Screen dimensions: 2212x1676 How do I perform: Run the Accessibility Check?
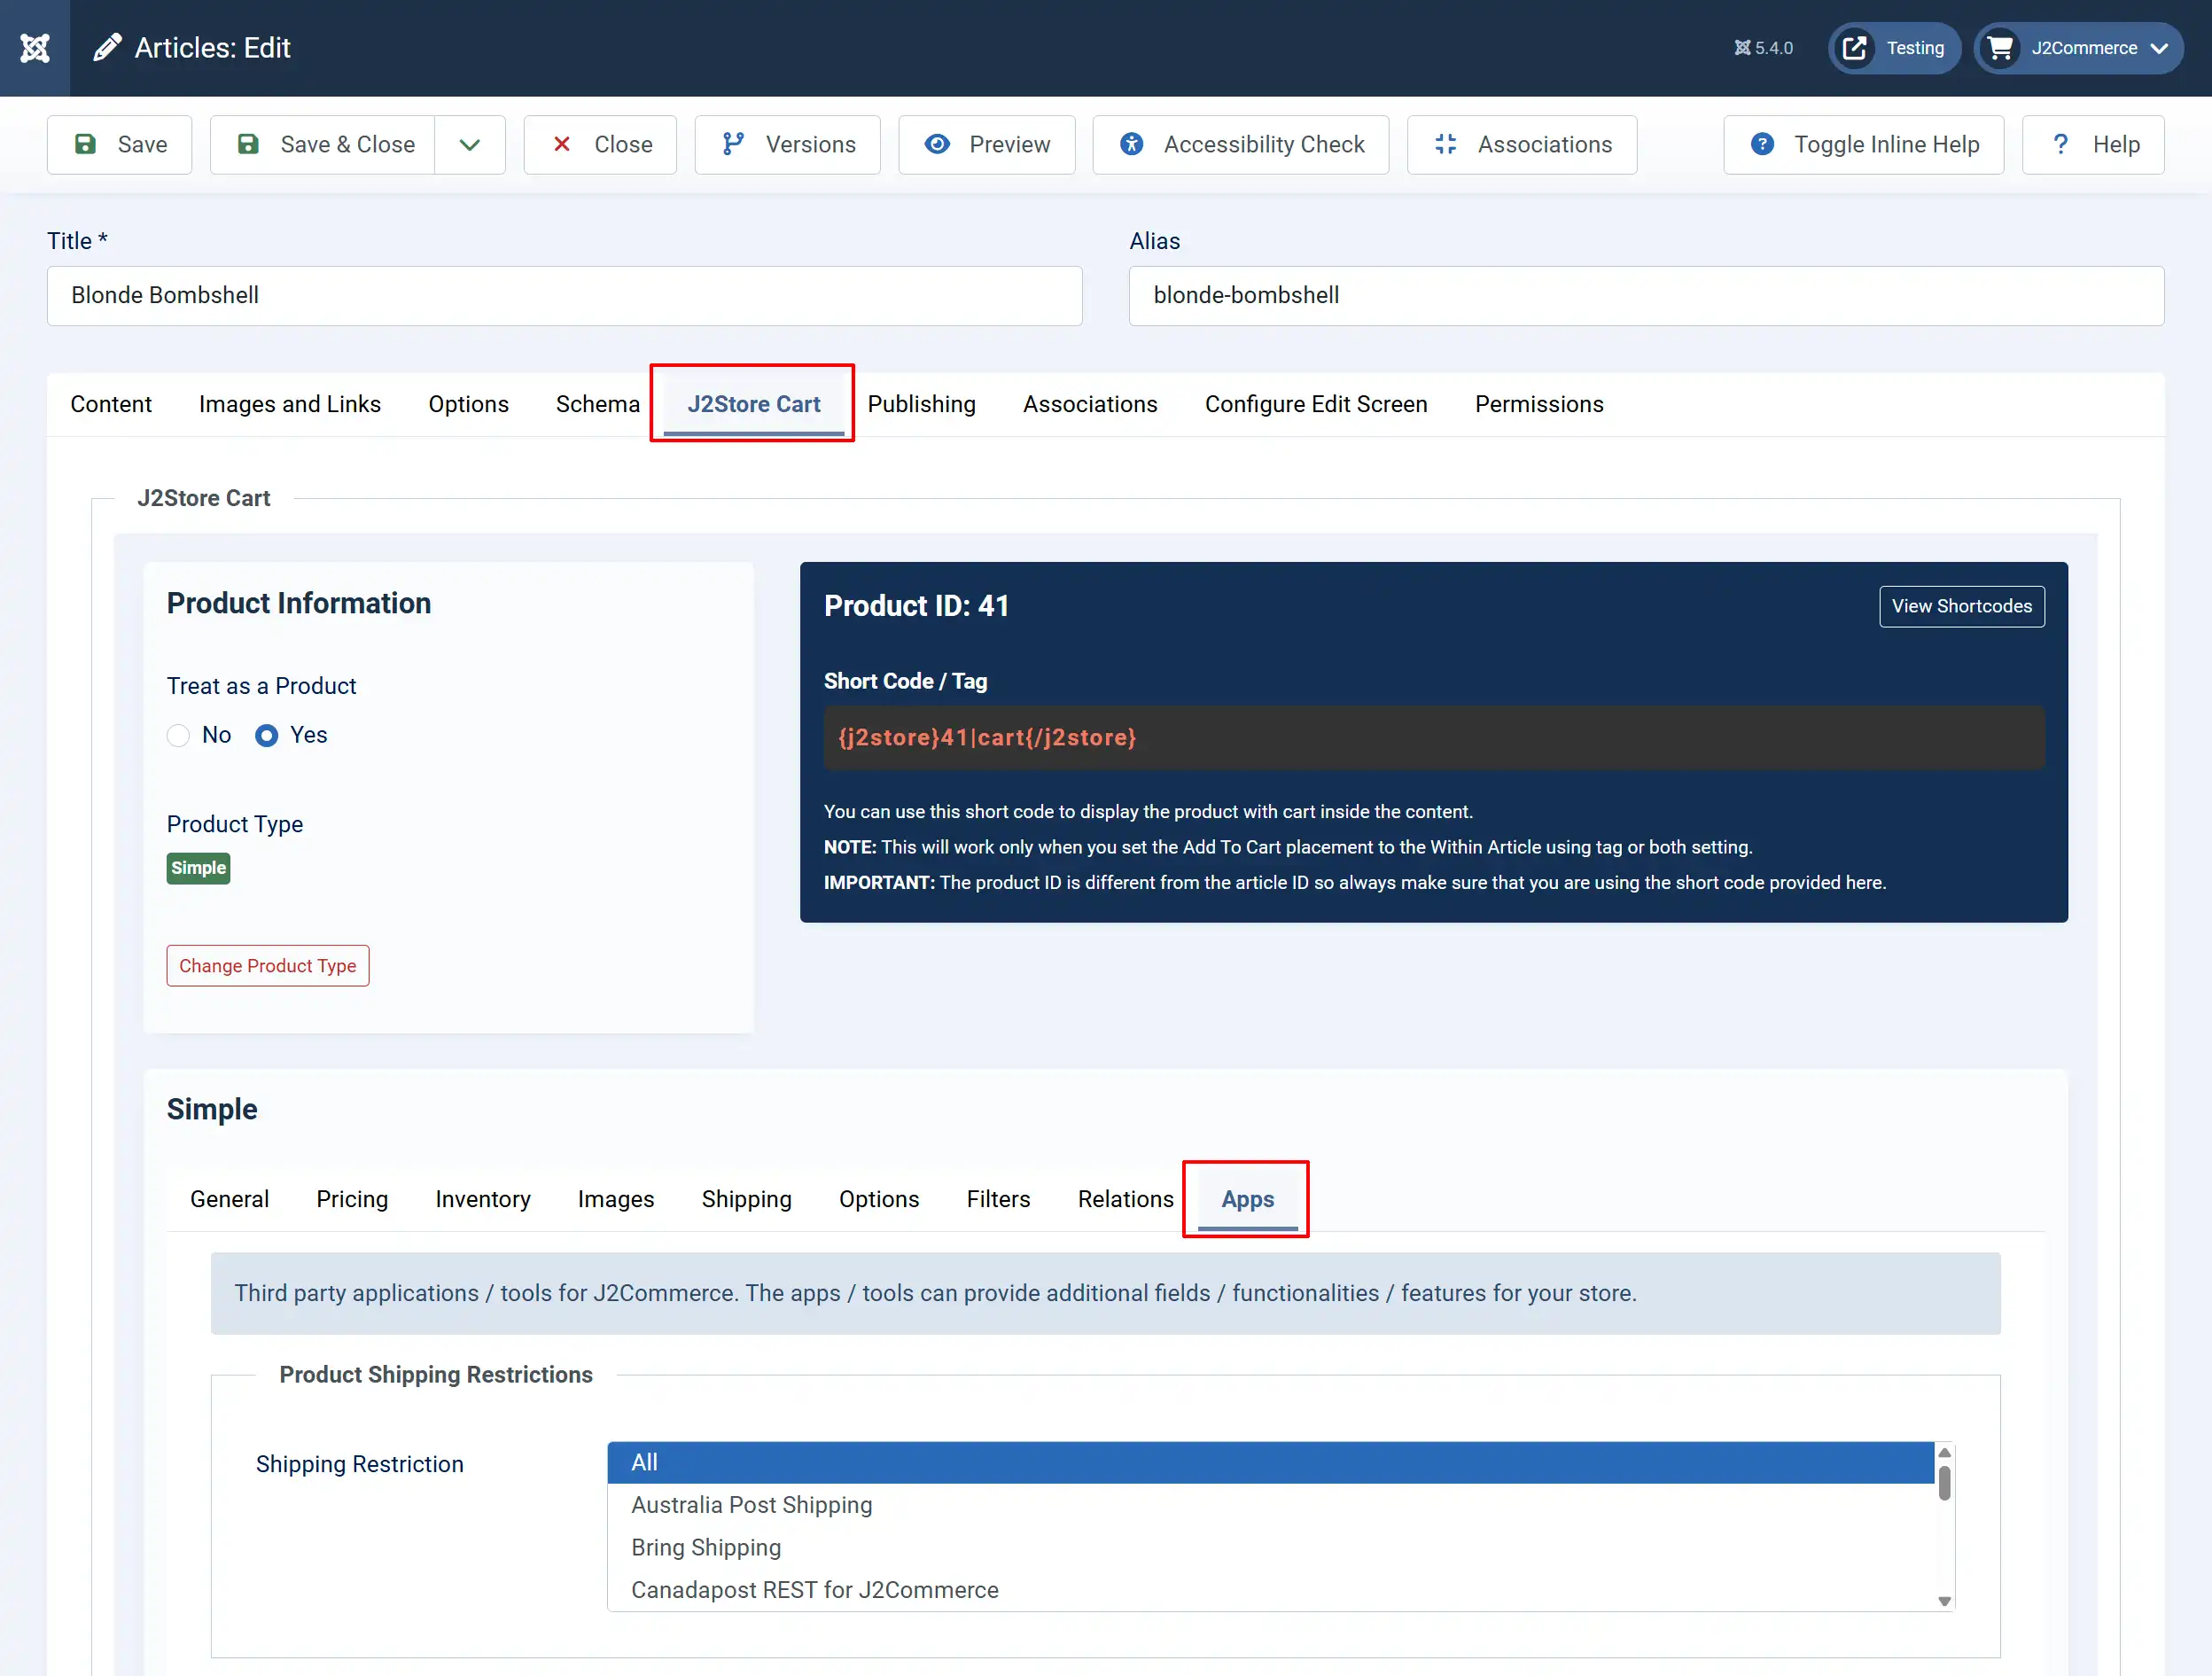[x=1240, y=144]
